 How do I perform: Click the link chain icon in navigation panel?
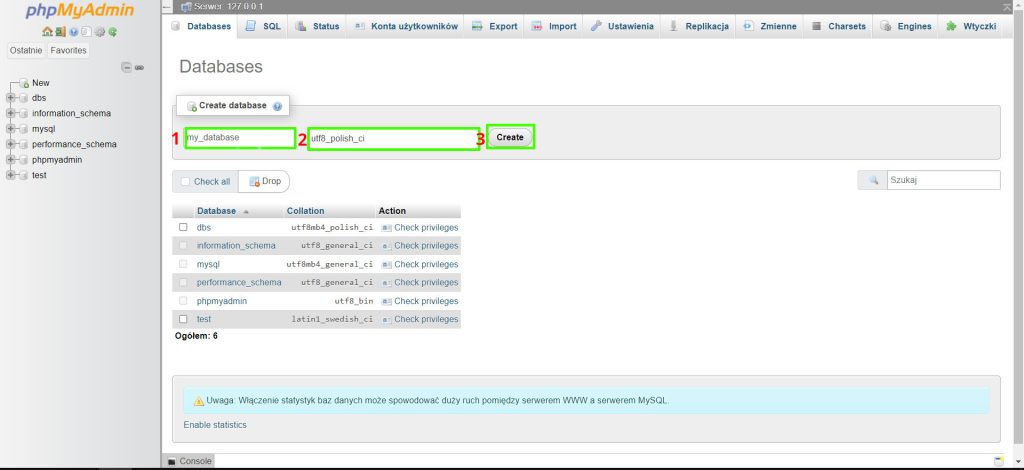pyautogui.click(x=139, y=67)
